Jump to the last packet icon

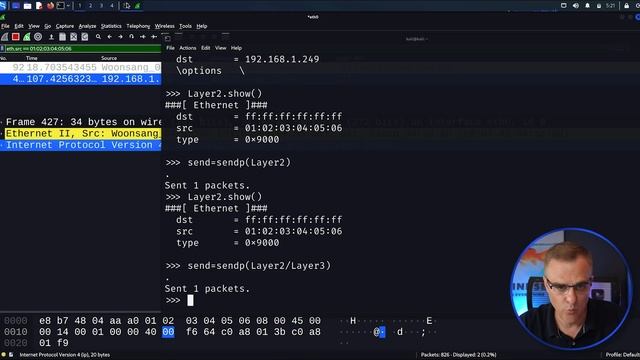[x=154, y=37]
